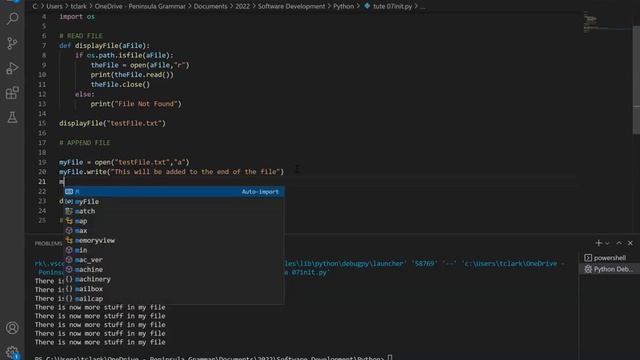Click the '# READ FILE' comment

(81, 36)
